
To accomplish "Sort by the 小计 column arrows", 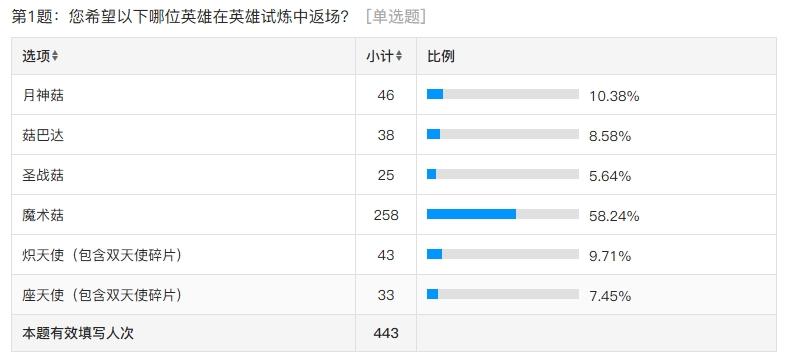I will tap(399, 56).
